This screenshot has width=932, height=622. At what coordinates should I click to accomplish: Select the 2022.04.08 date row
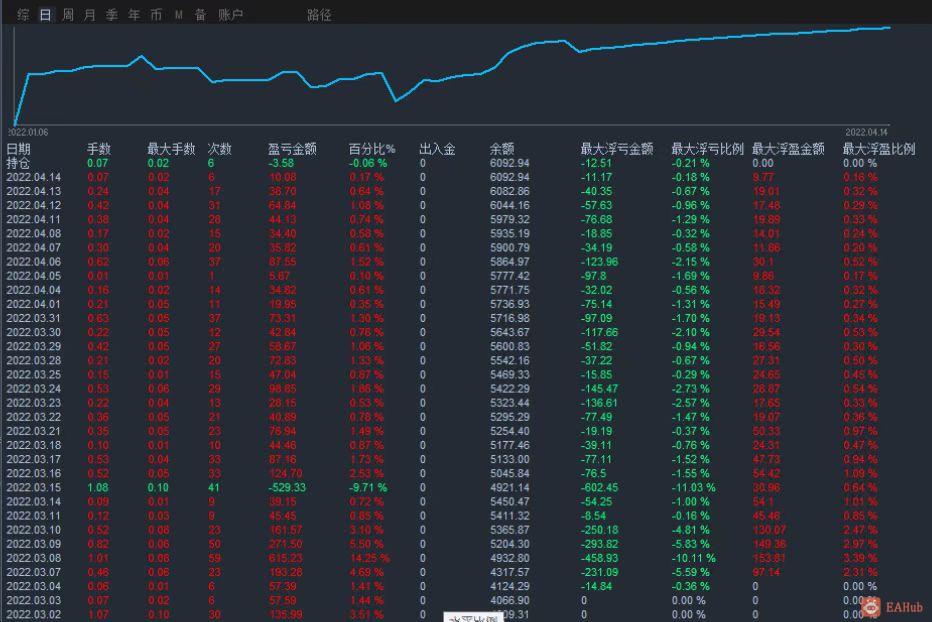pos(34,234)
